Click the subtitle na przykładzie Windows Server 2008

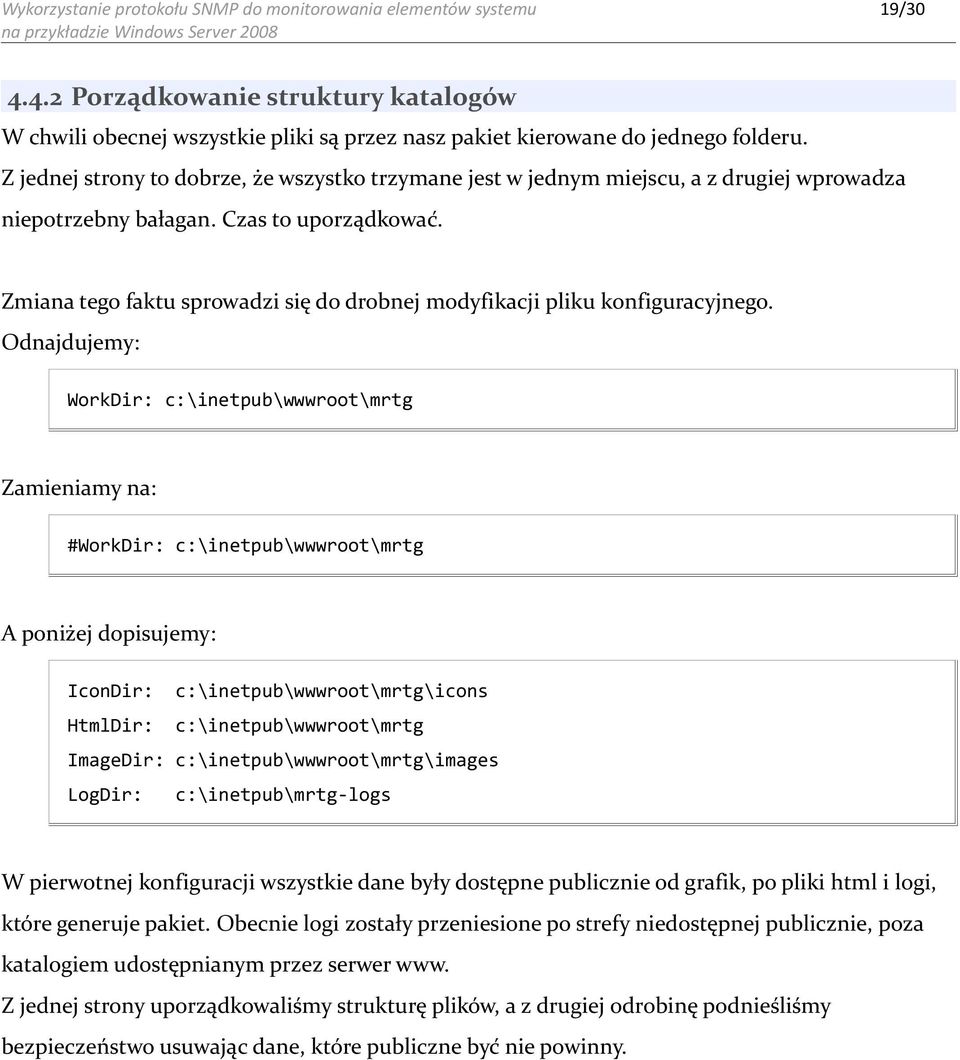(x=139, y=32)
